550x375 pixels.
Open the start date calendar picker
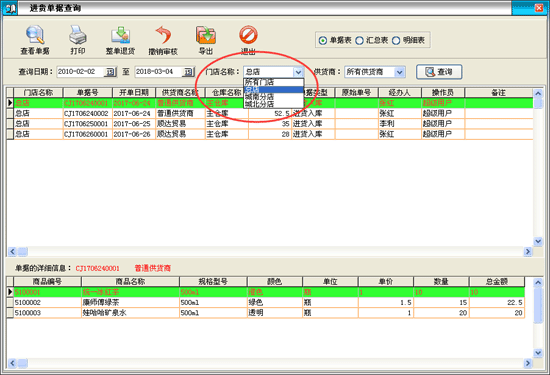coord(110,72)
